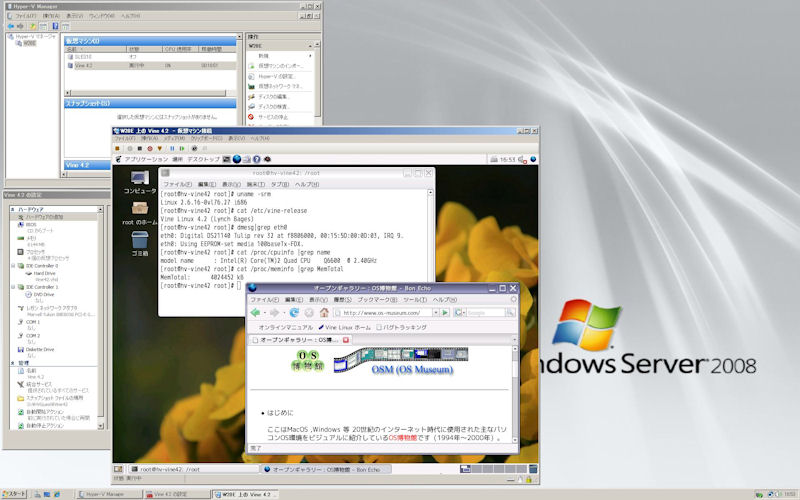
Task: Collapse the IDE Controller 1 node
Action: click(x=13, y=287)
